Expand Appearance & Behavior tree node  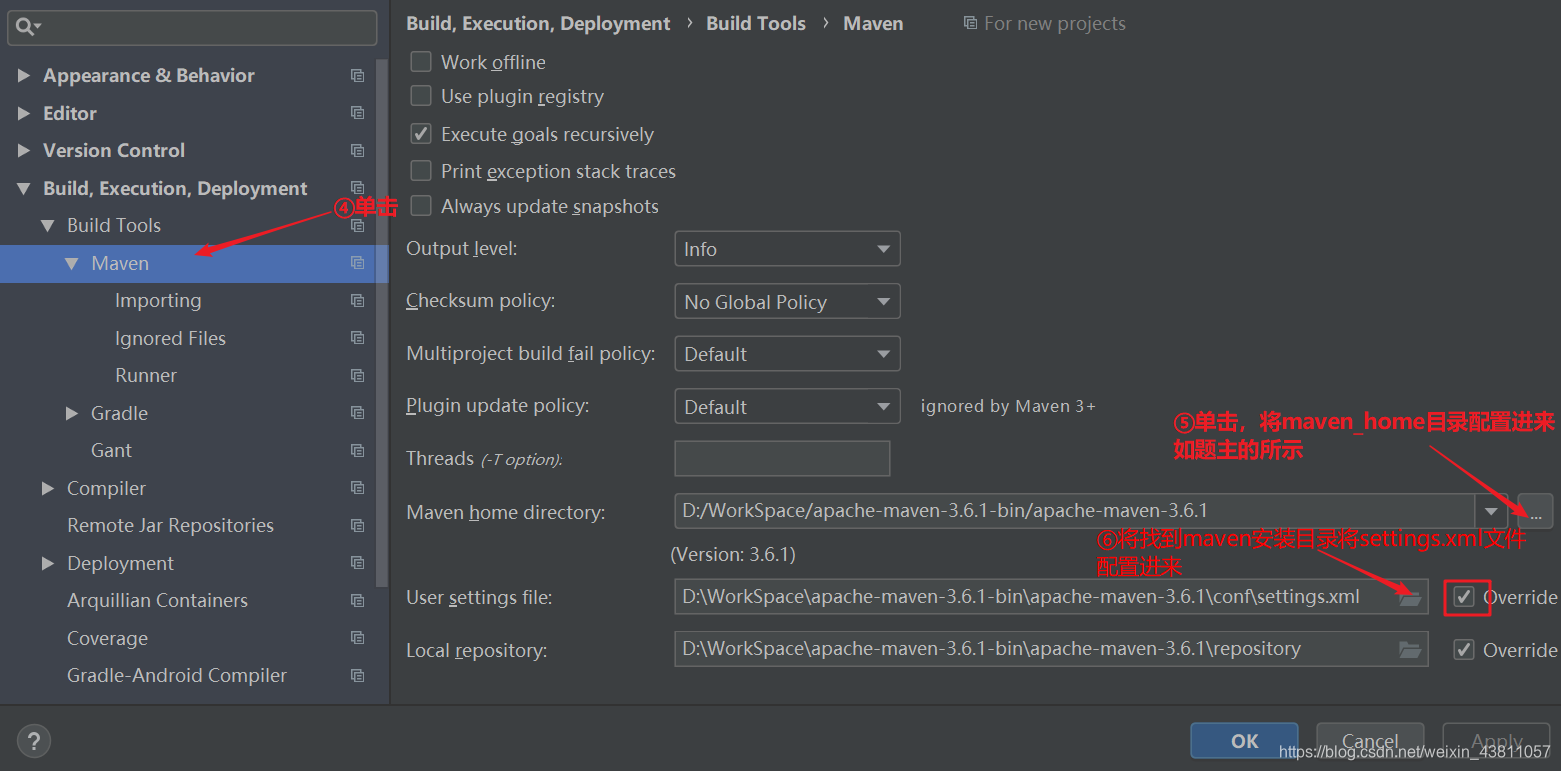[x=24, y=75]
